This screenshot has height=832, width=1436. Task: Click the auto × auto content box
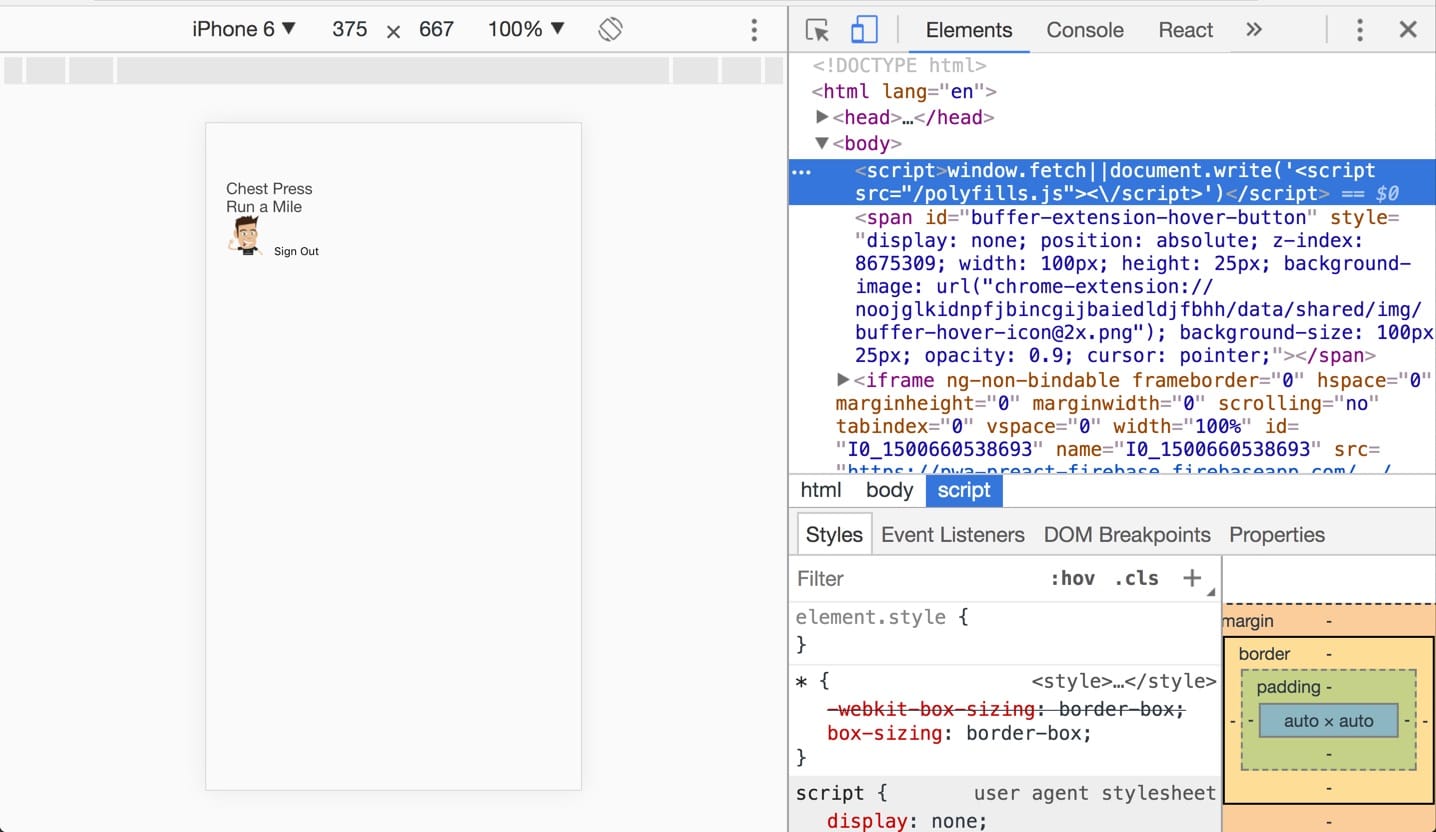tap(1328, 721)
